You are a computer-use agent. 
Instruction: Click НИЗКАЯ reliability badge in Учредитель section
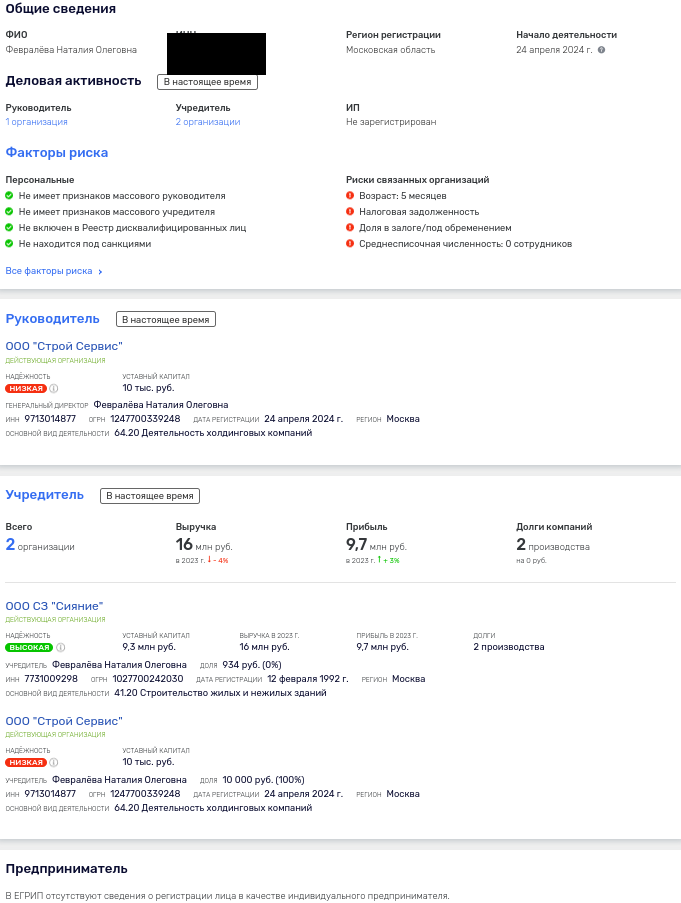coord(26,762)
